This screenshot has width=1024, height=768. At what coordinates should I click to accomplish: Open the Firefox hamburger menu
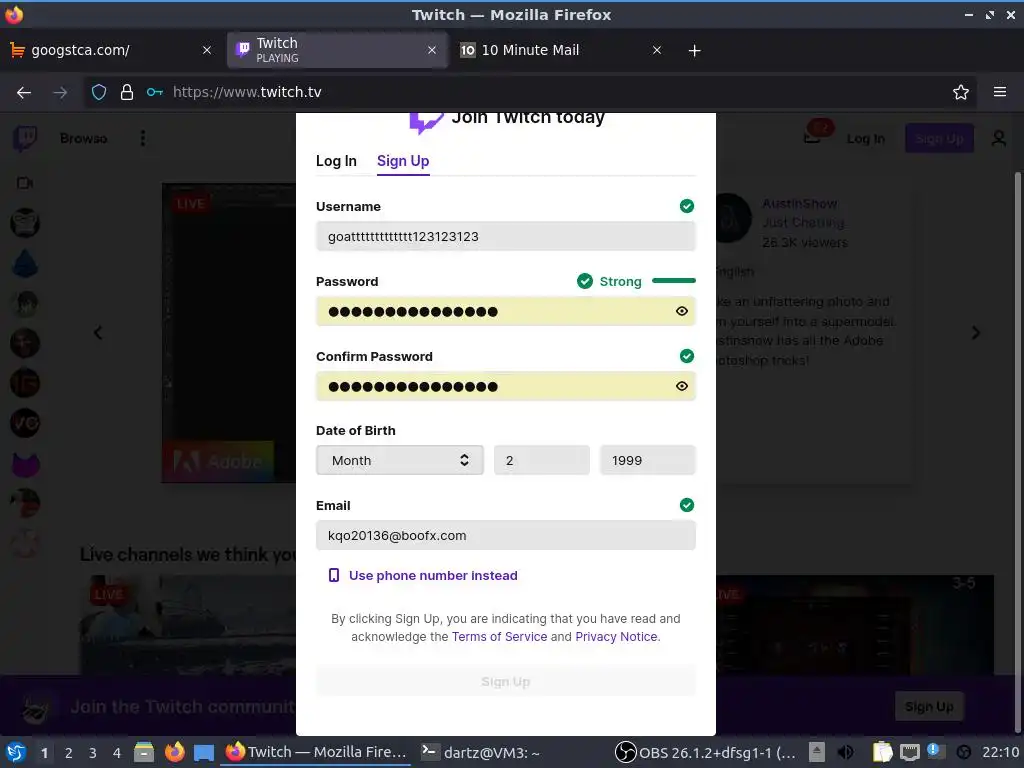1000,92
